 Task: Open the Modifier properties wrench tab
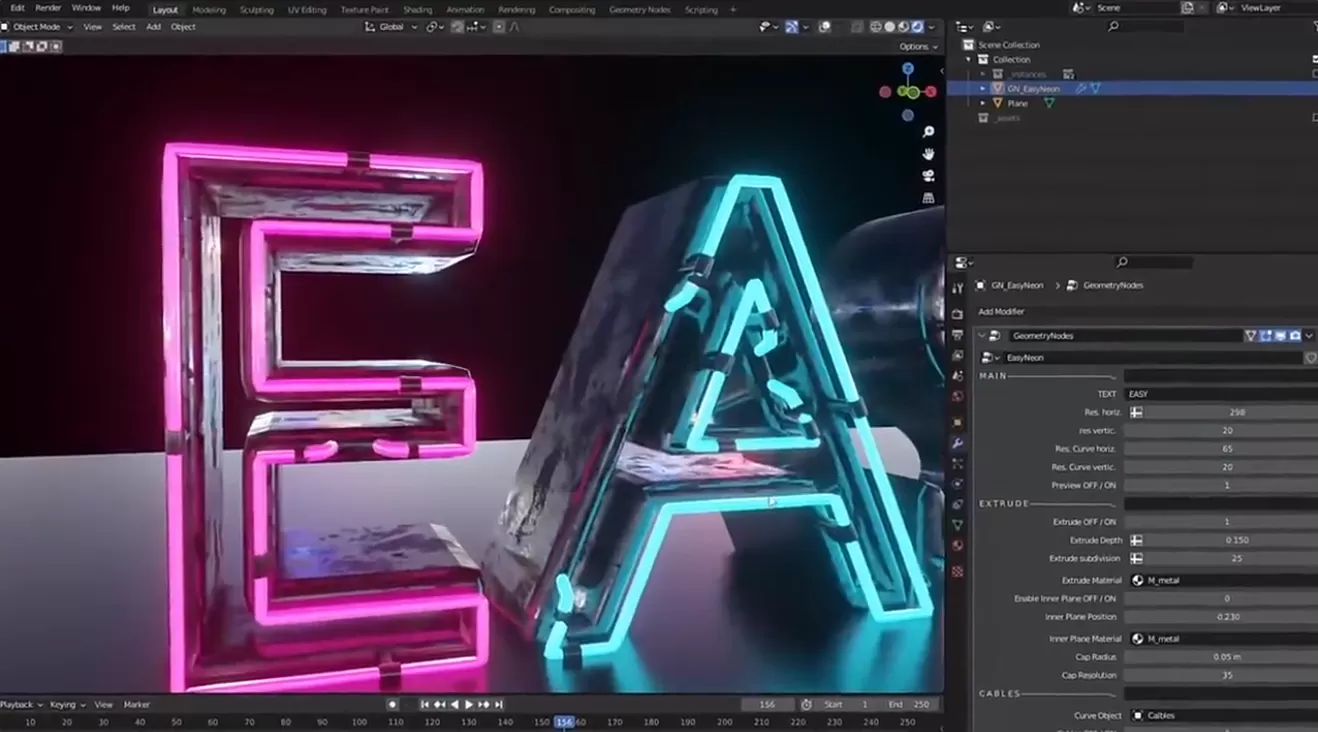(958, 443)
